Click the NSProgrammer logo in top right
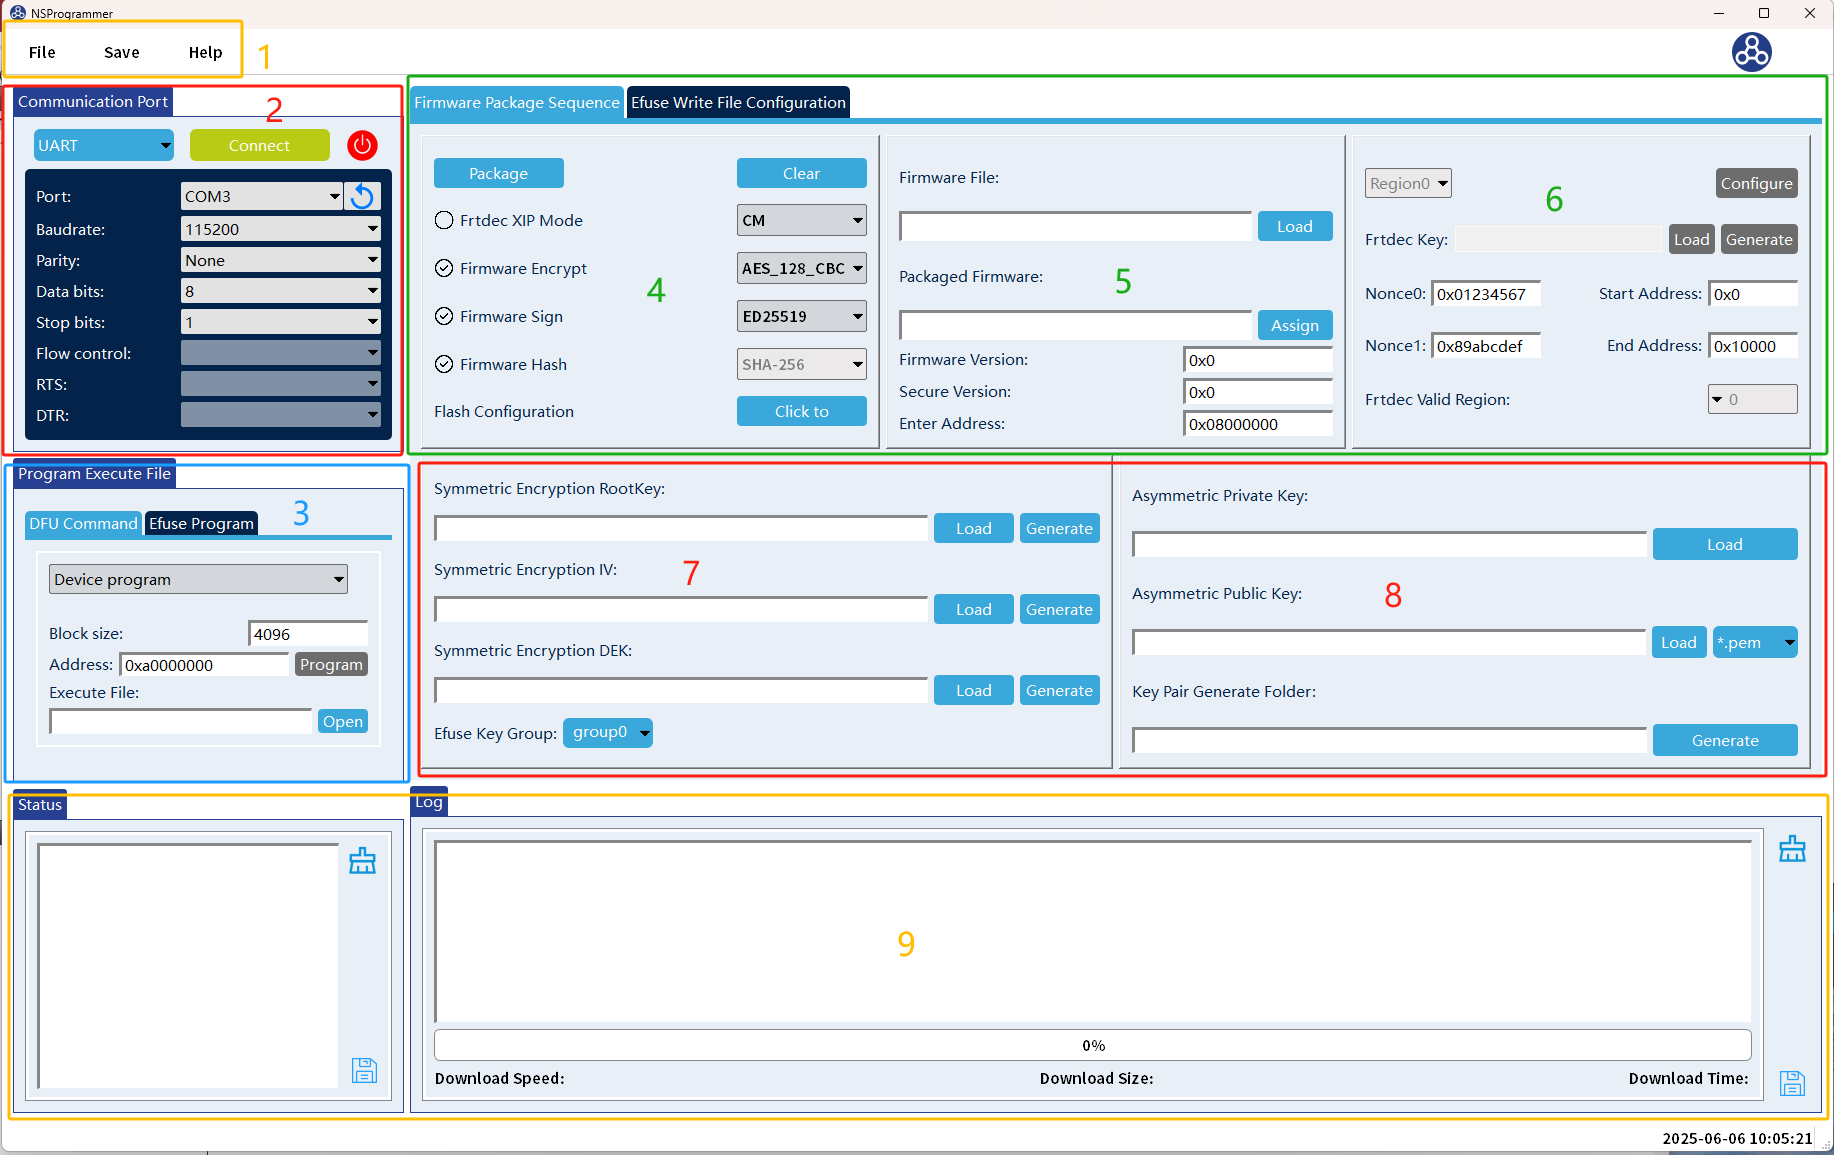Viewport: 1834px width, 1155px height. tap(1751, 52)
